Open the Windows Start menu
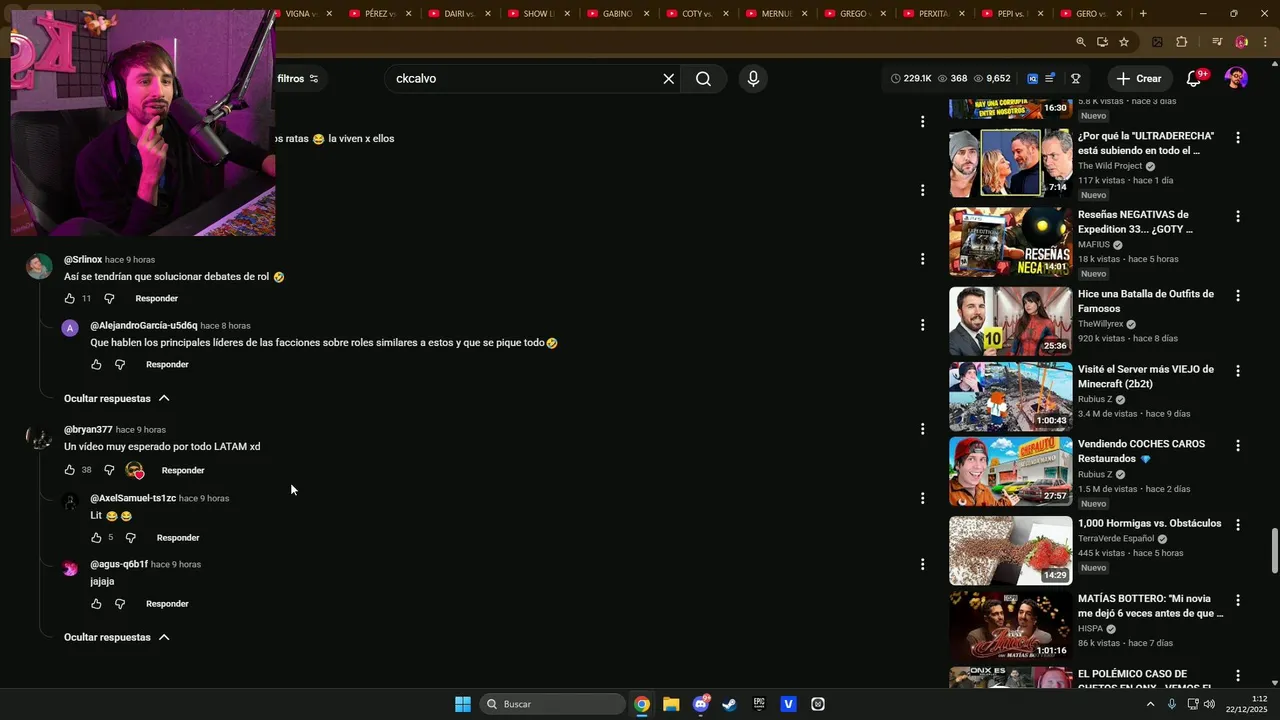This screenshot has height=720, width=1280. 463,704
